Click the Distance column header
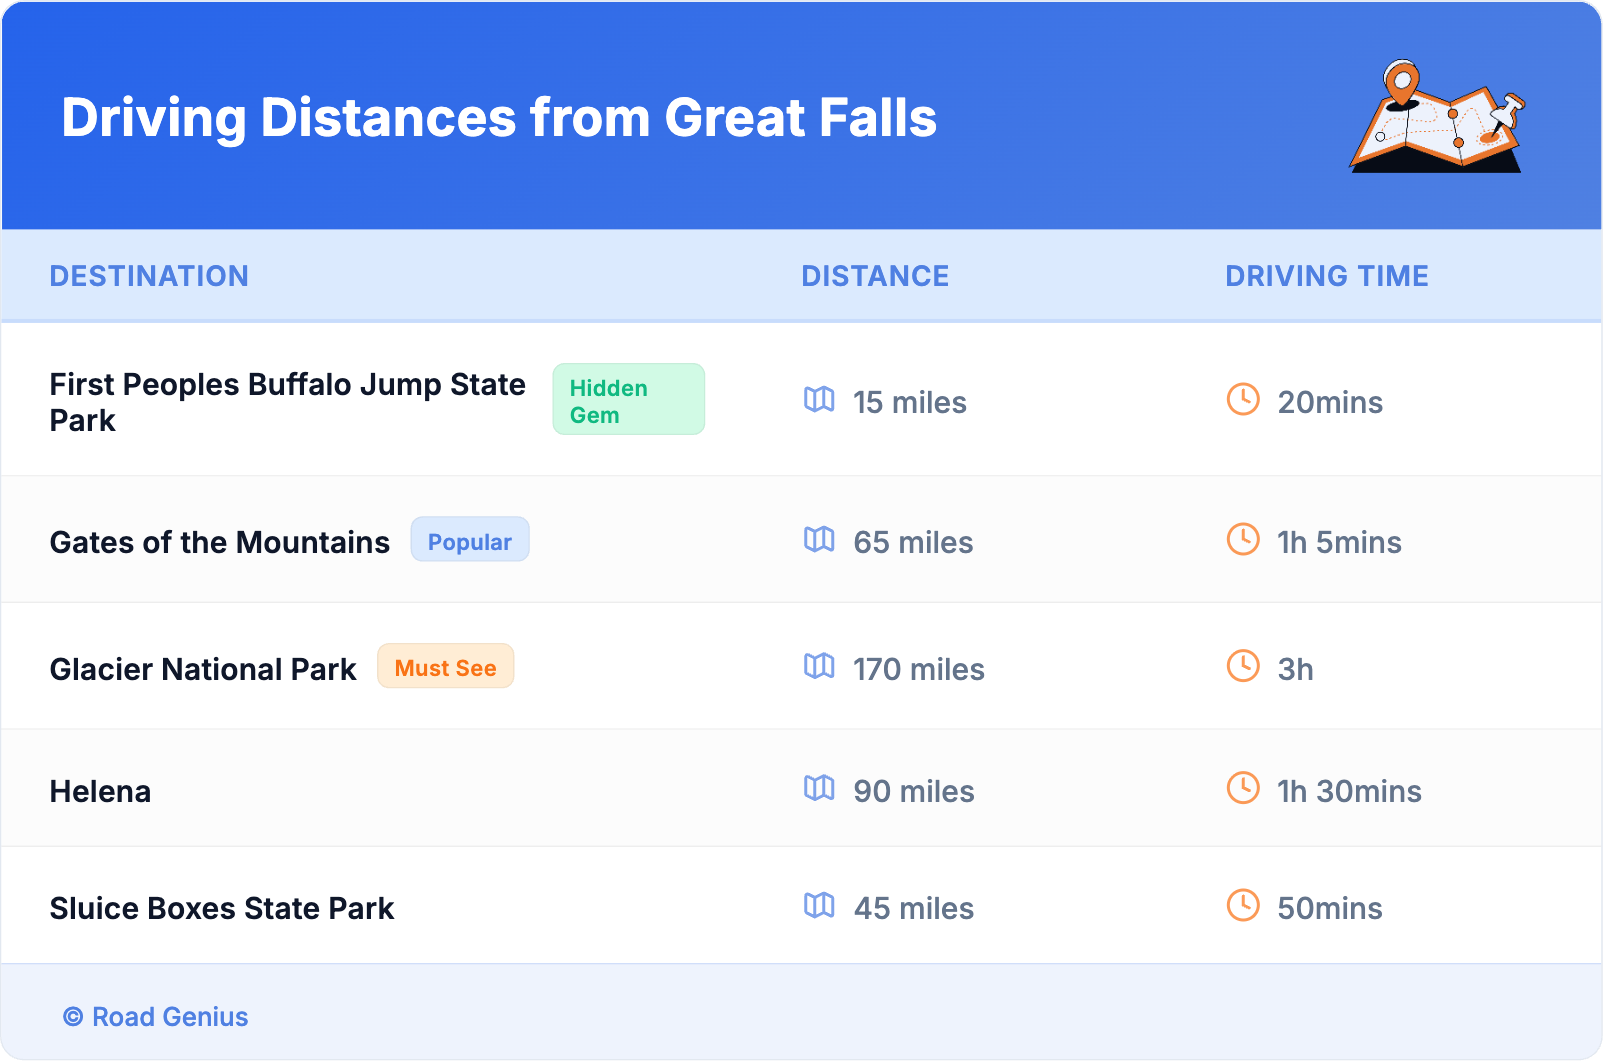 [875, 276]
